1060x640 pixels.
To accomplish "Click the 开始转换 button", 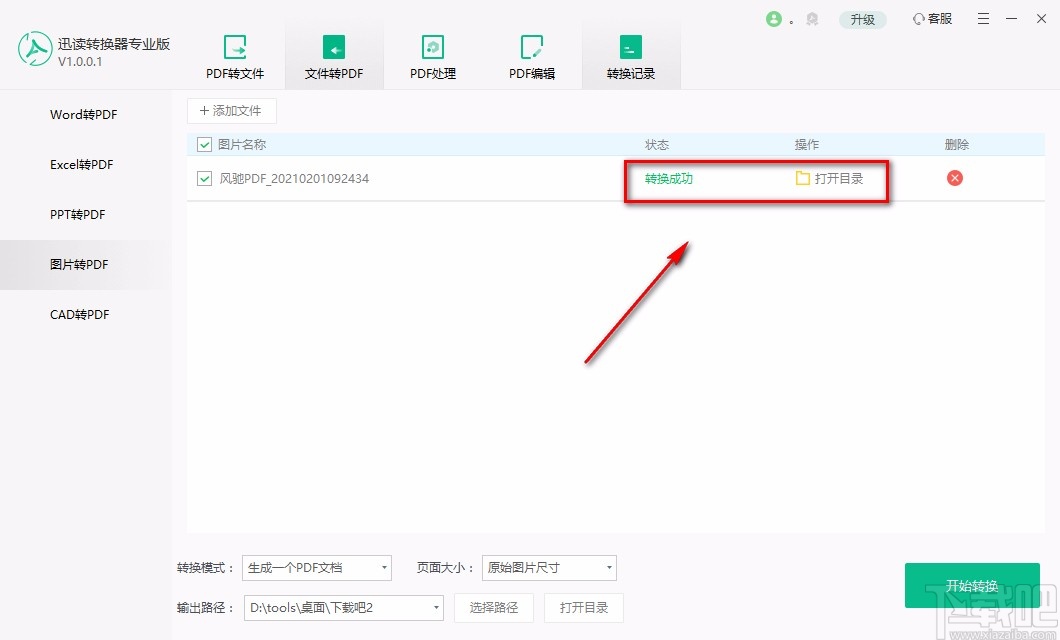I will (971, 585).
